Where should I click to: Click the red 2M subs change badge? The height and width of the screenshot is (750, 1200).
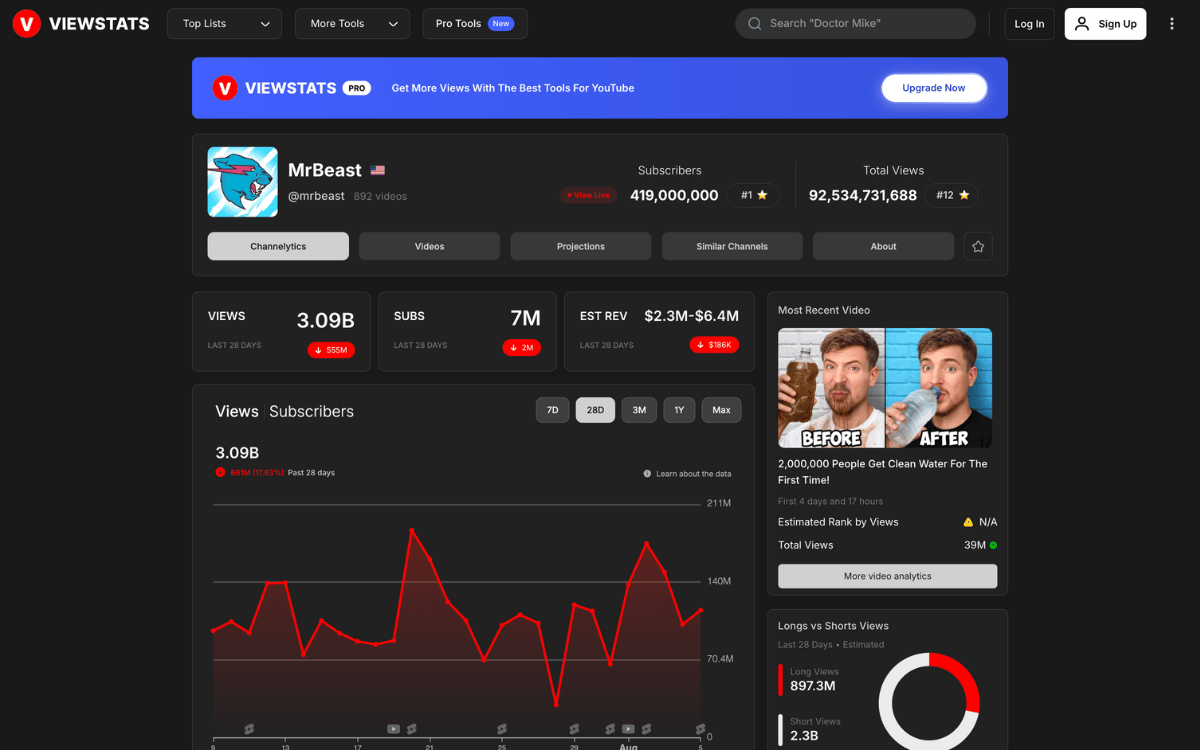[522, 347]
